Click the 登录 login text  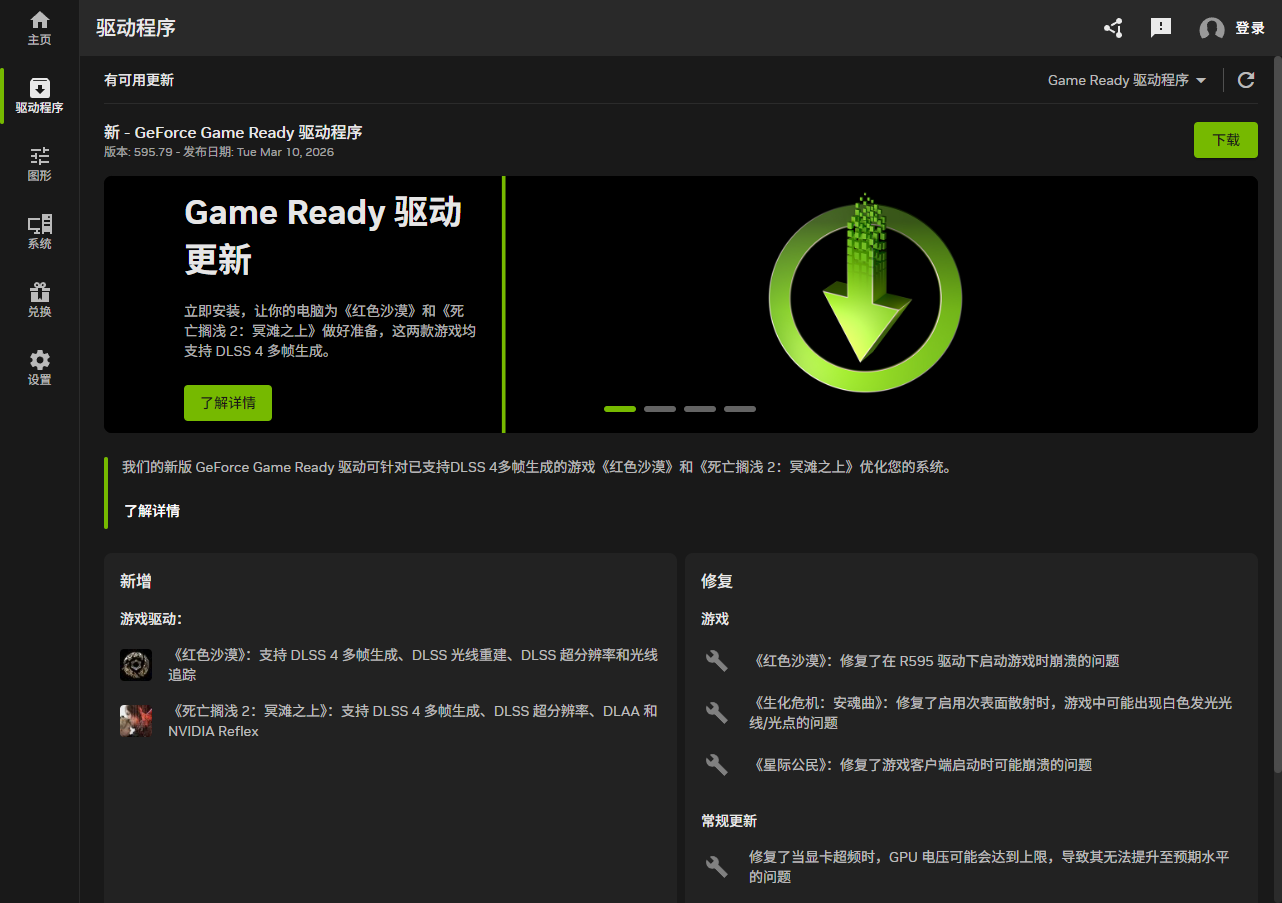pyautogui.click(x=1250, y=28)
